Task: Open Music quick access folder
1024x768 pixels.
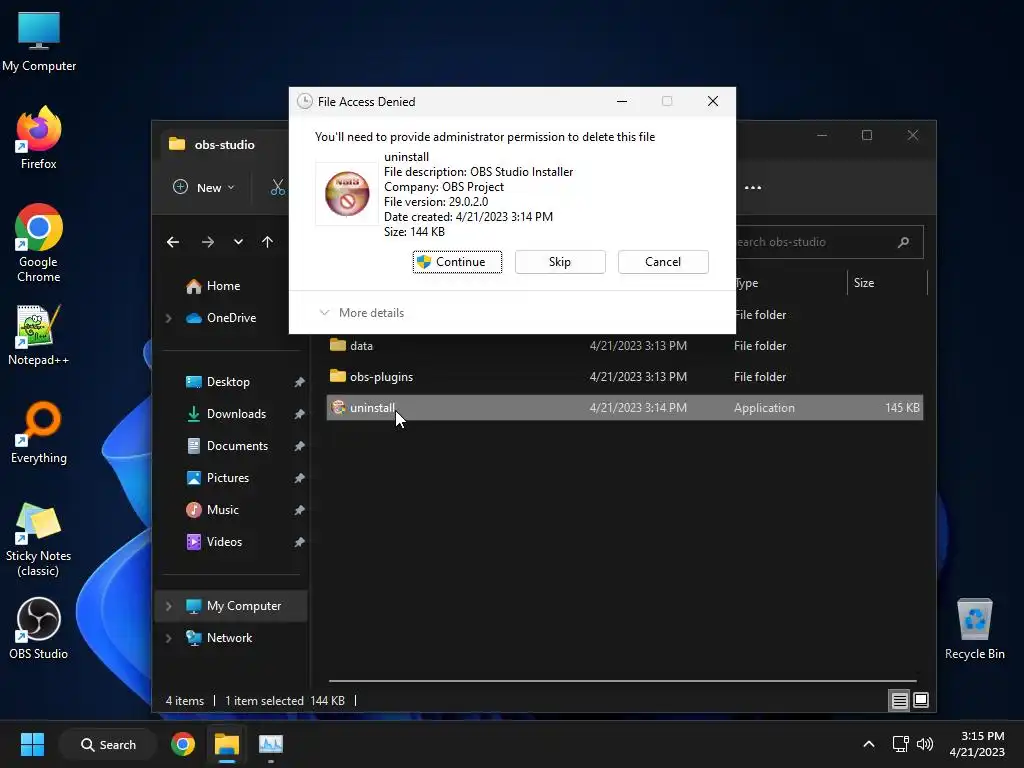Action: point(212,510)
